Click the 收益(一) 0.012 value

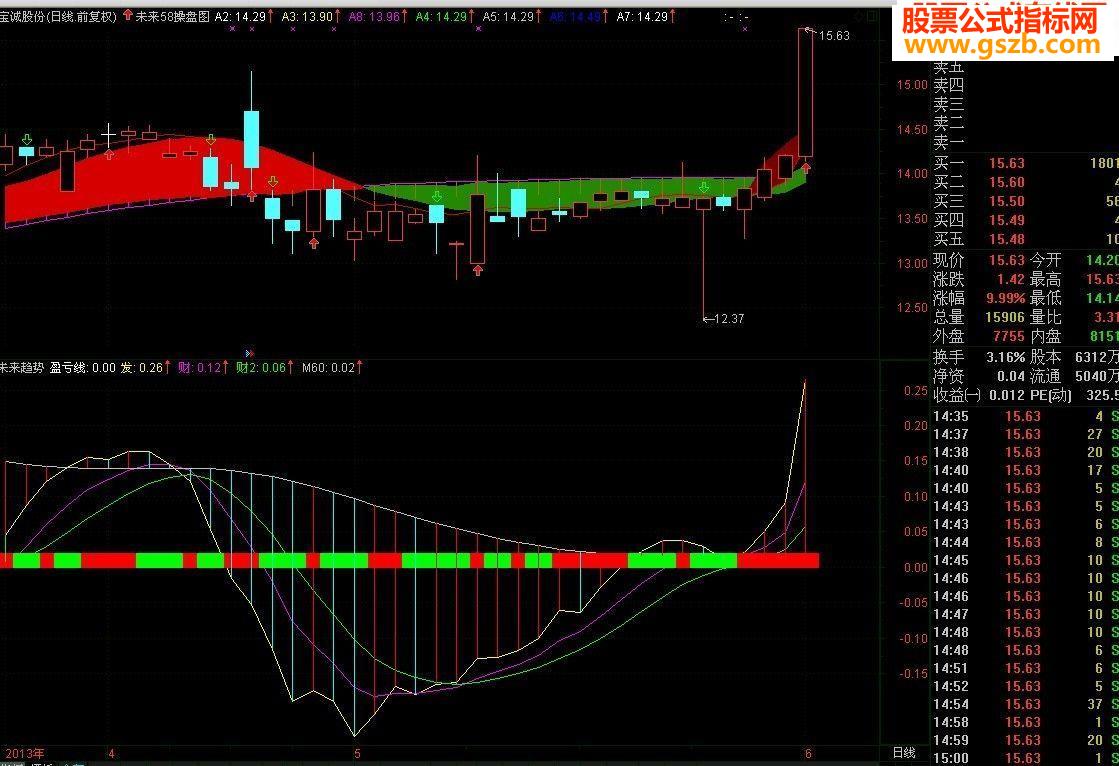click(x=1007, y=395)
